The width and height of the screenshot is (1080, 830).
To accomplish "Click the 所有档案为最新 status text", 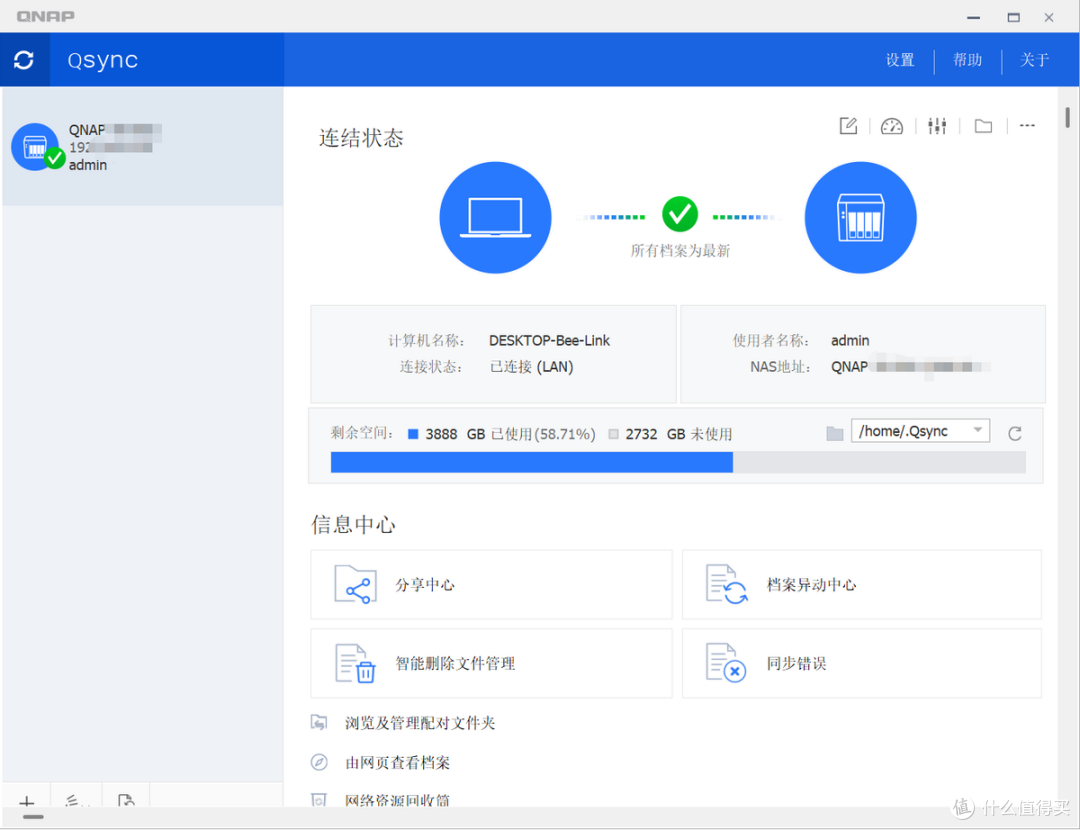I will [680, 251].
